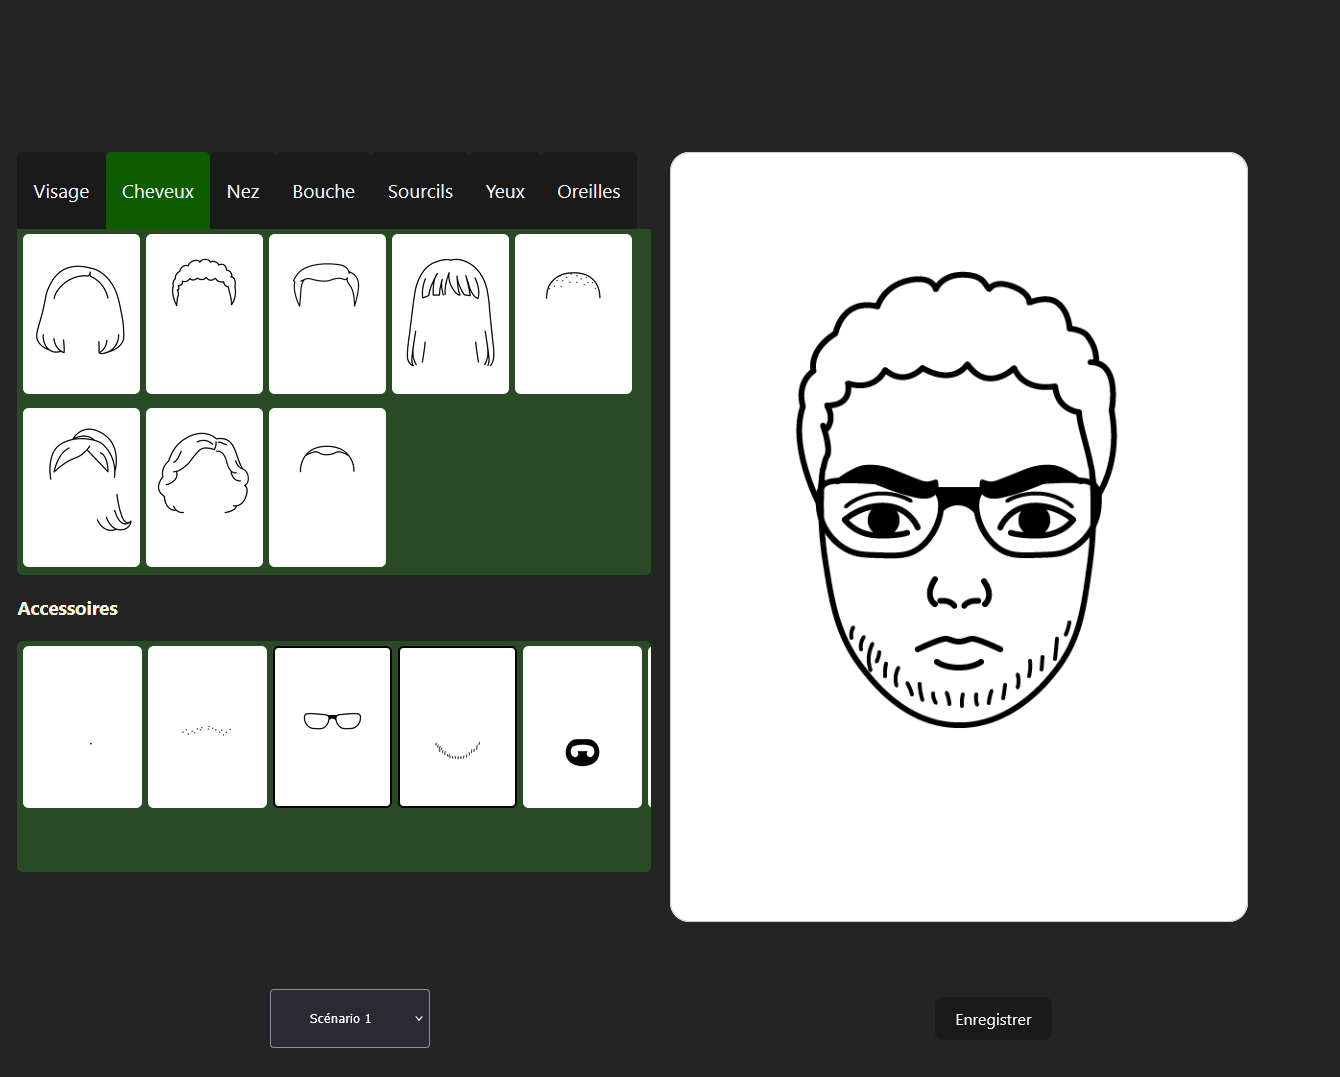The width and height of the screenshot is (1340, 1077).
Task: Enable the goatee accessory
Action: coord(582,726)
